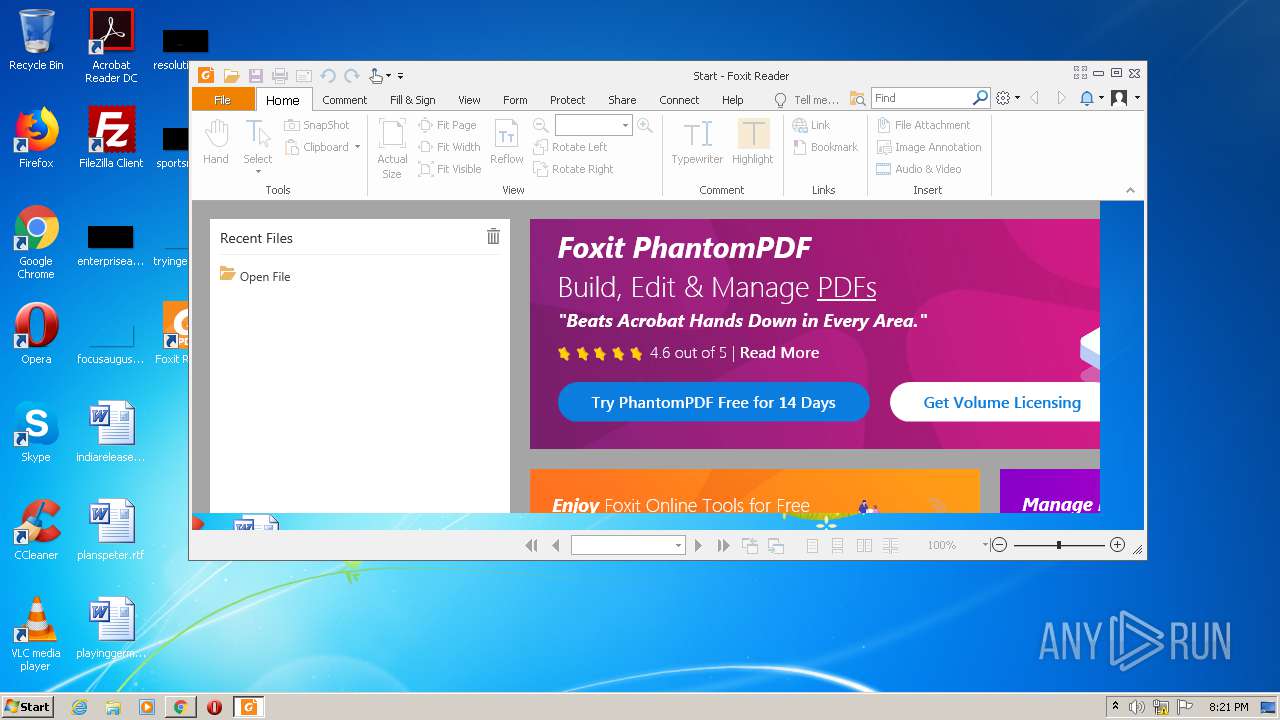Click the Print icon in quick access toolbar
Viewport: 1280px width, 720px height.
tap(280, 76)
